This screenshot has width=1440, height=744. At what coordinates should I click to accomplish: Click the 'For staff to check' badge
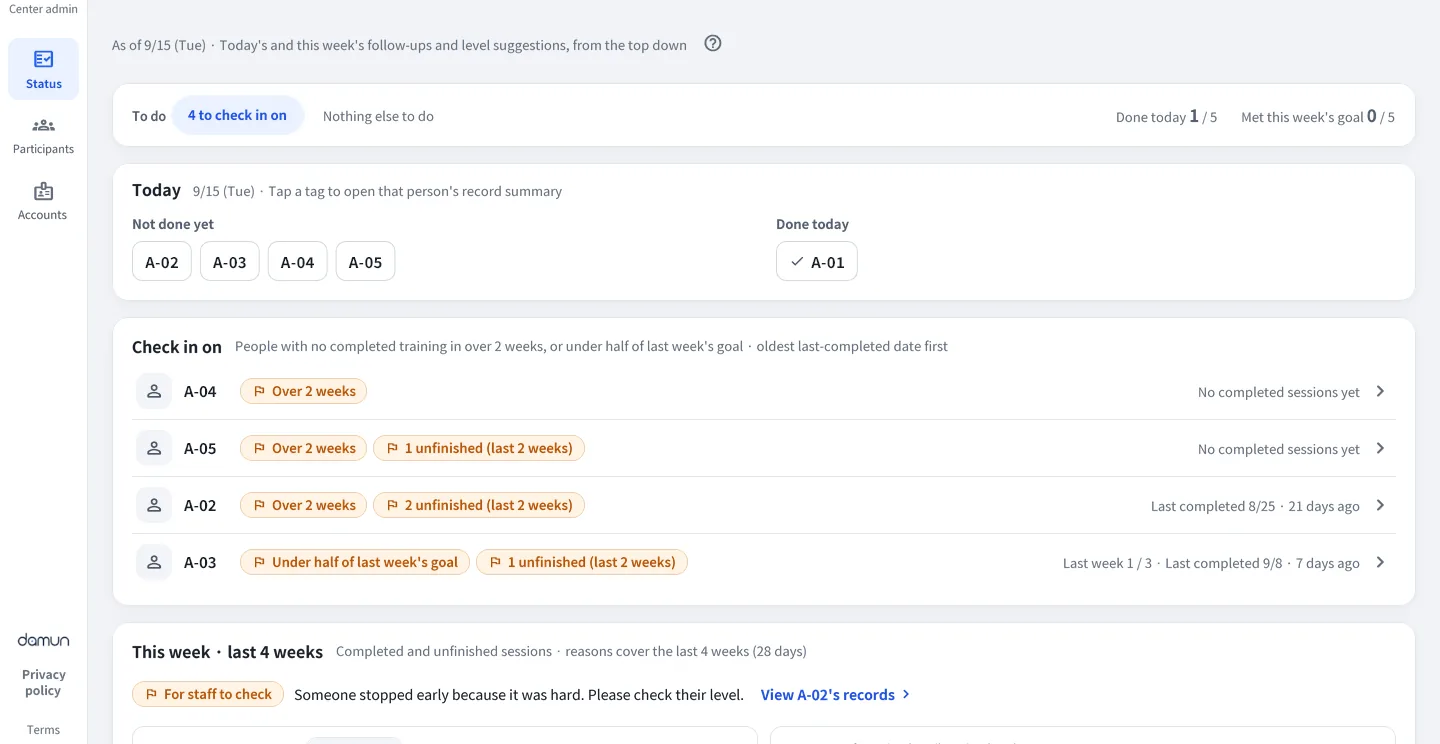(208, 694)
